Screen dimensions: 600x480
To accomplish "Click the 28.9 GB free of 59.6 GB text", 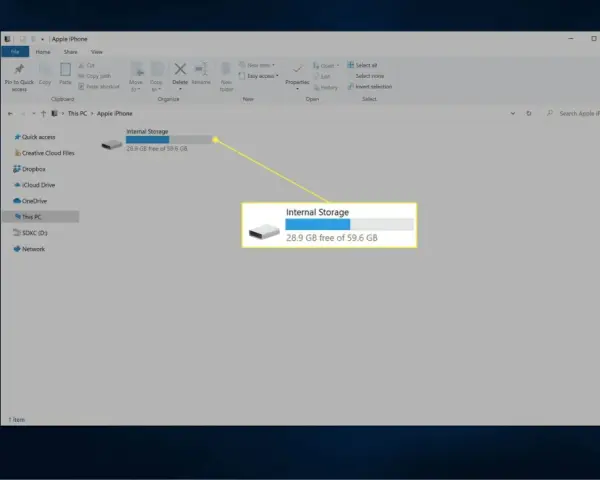I will pos(157,149).
